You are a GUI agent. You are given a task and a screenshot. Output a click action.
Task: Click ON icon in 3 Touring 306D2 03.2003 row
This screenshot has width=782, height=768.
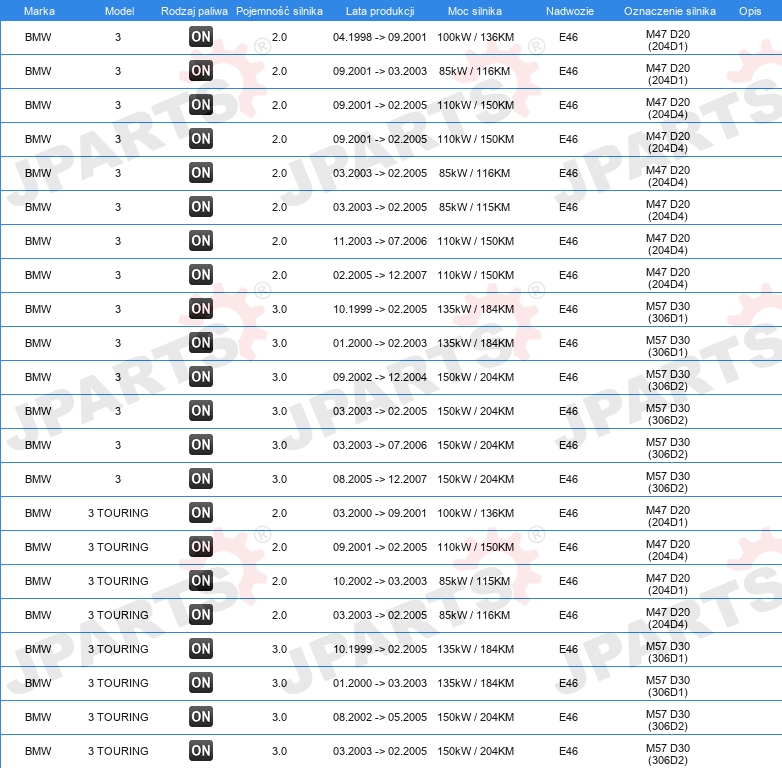tap(201, 751)
